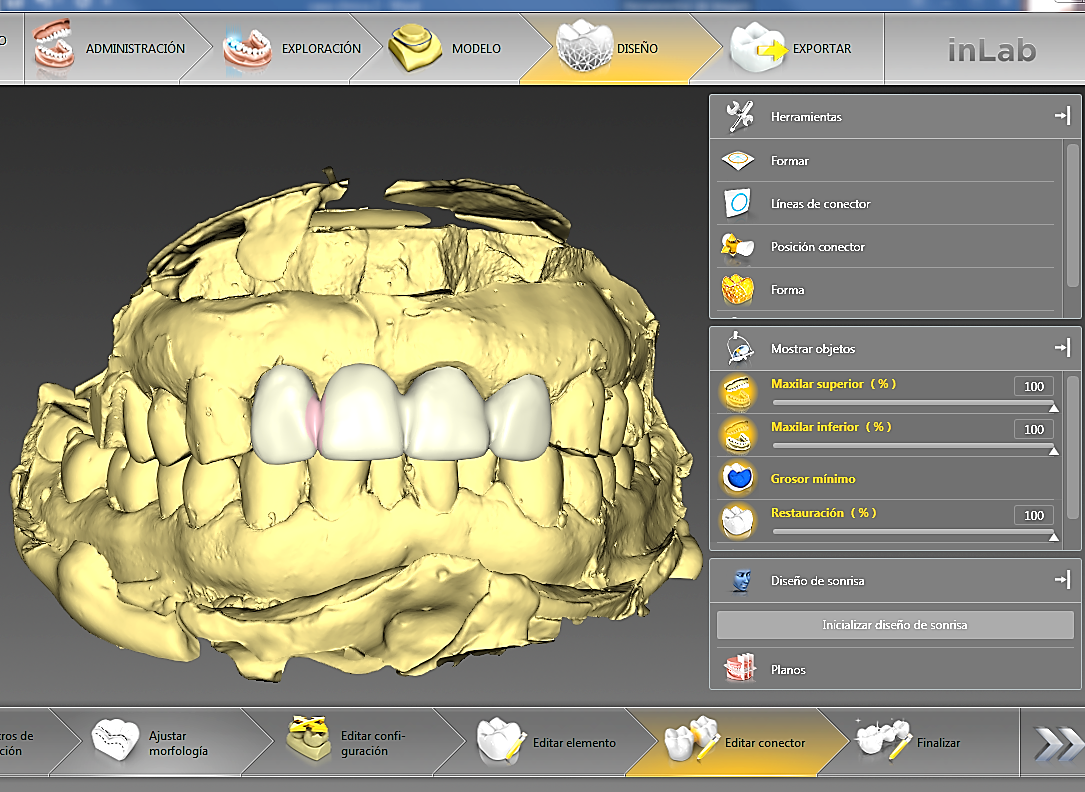Click the Herramientas wrench icon
The height and width of the screenshot is (792, 1085).
coord(740,116)
